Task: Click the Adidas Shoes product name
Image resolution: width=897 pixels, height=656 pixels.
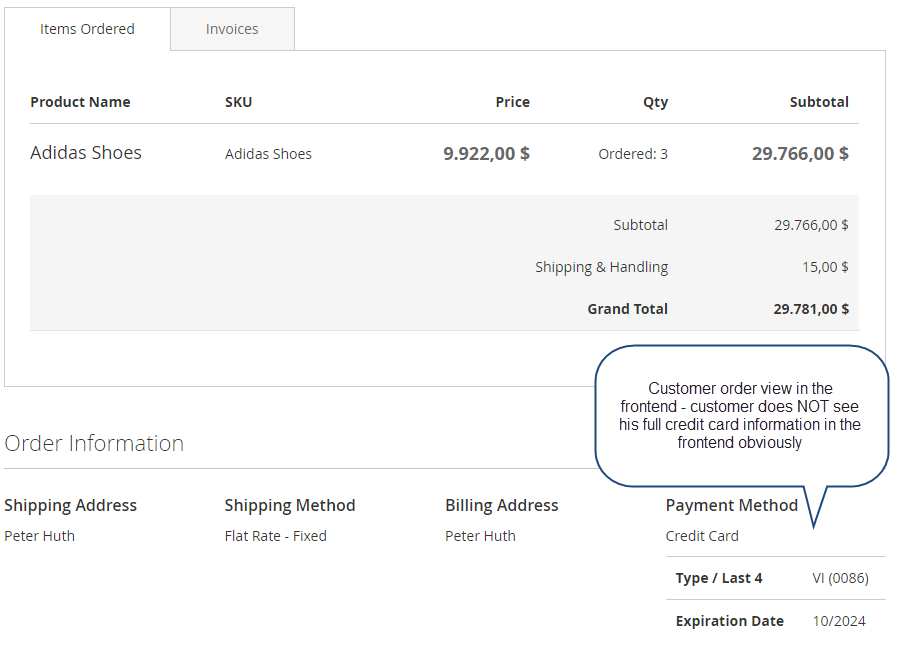Action: 86,153
